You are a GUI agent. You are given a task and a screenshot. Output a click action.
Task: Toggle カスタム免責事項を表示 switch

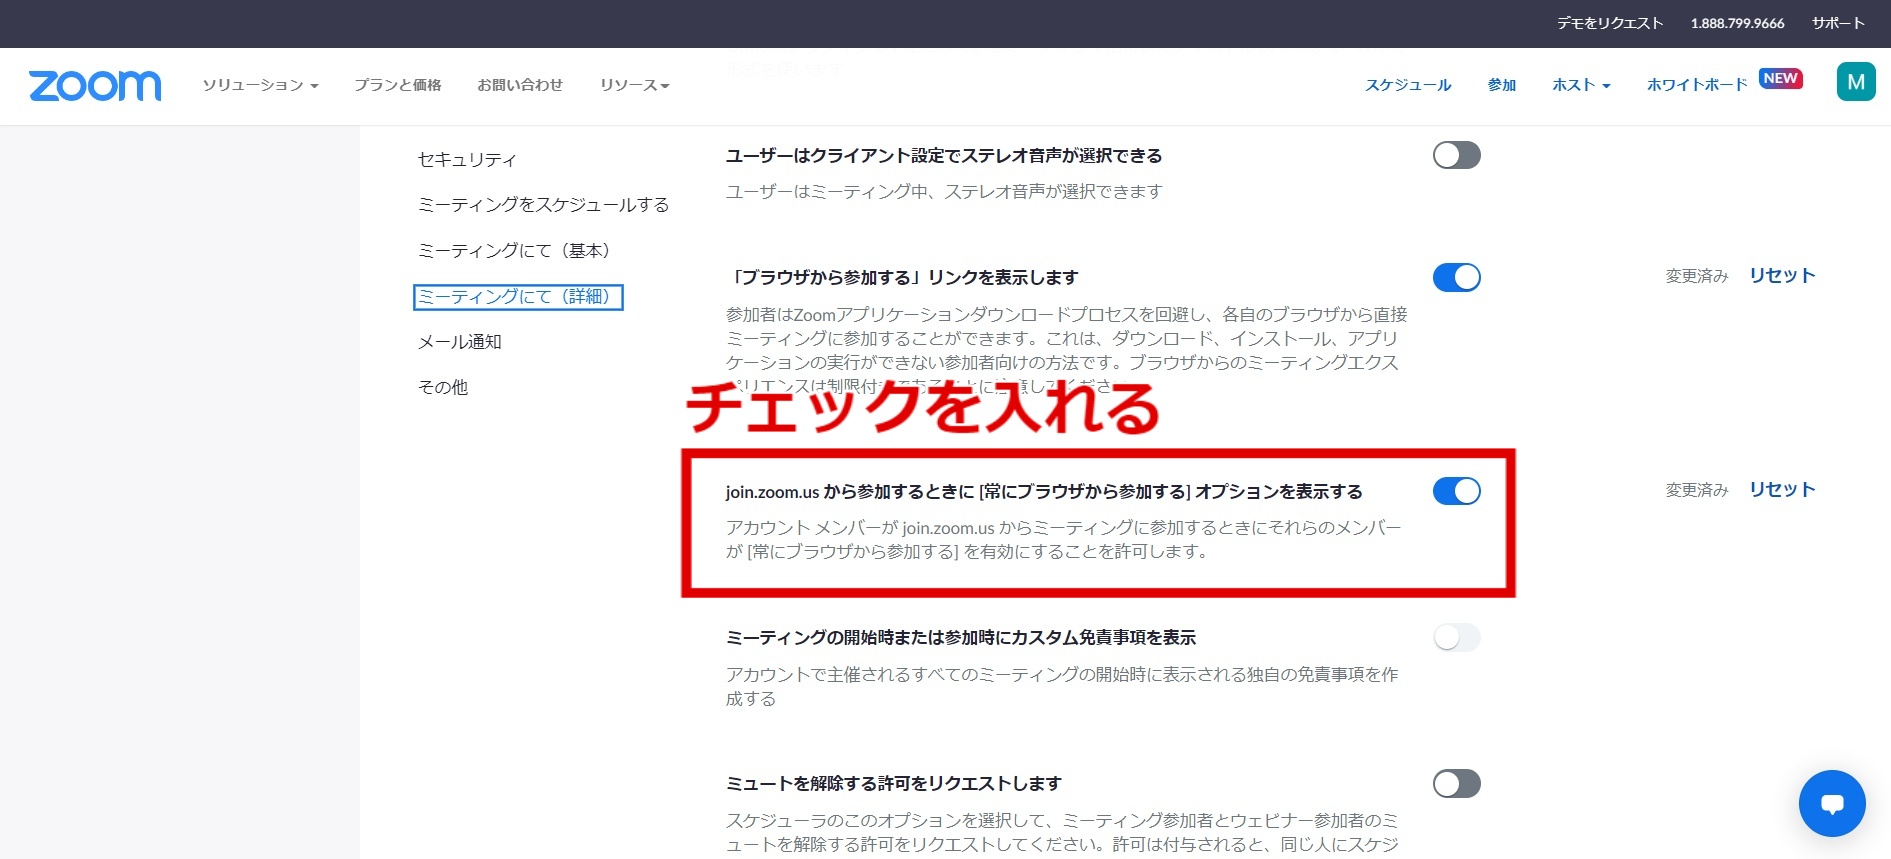pyautogui.click(x=1456, y=637)
